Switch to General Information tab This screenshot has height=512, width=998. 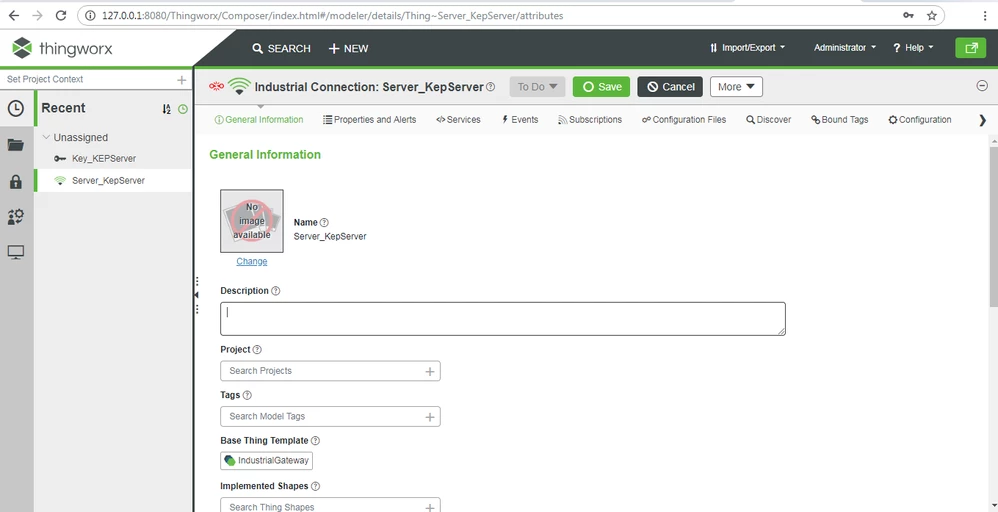point(259,120)
